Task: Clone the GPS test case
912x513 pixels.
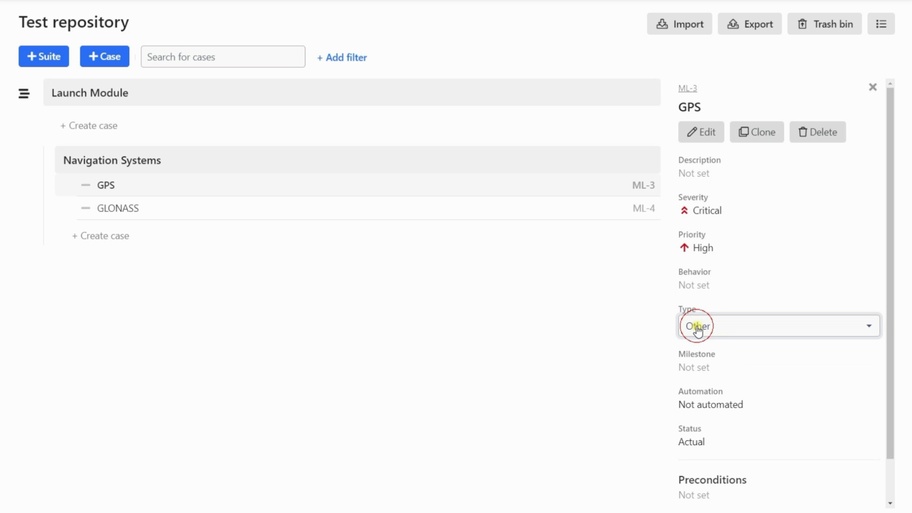Action: pos(757,132)
